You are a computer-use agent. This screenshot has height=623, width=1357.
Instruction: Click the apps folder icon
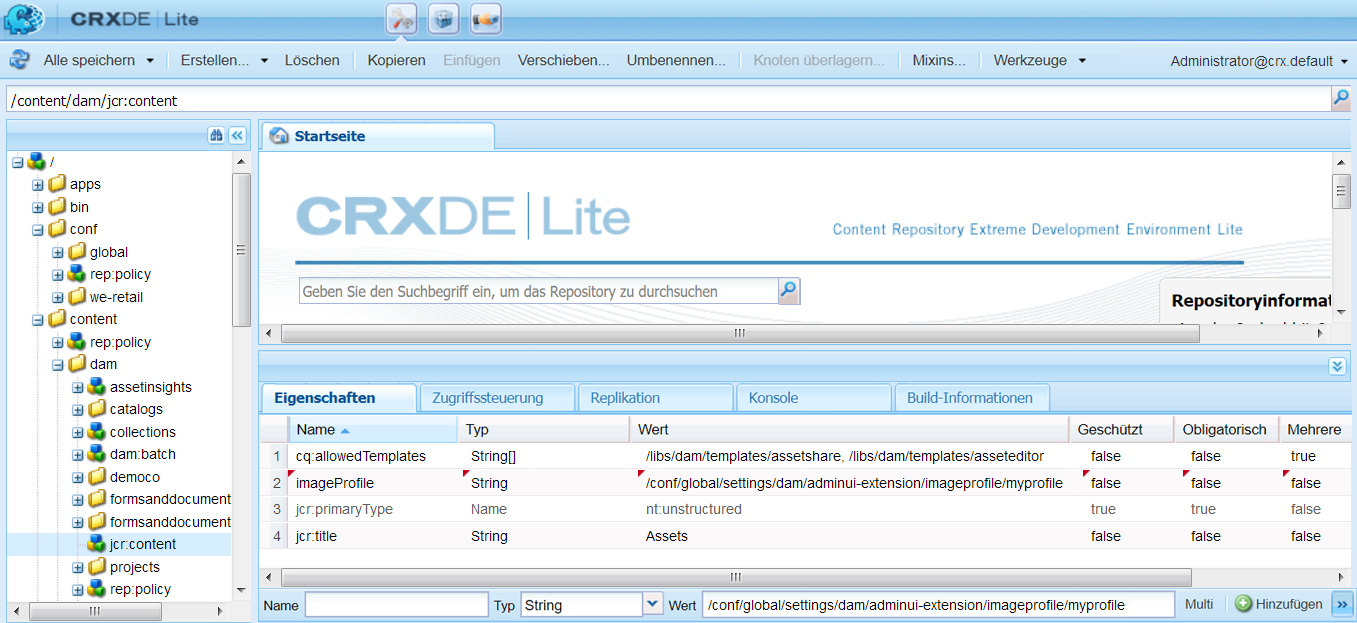[x=57, y=184]
